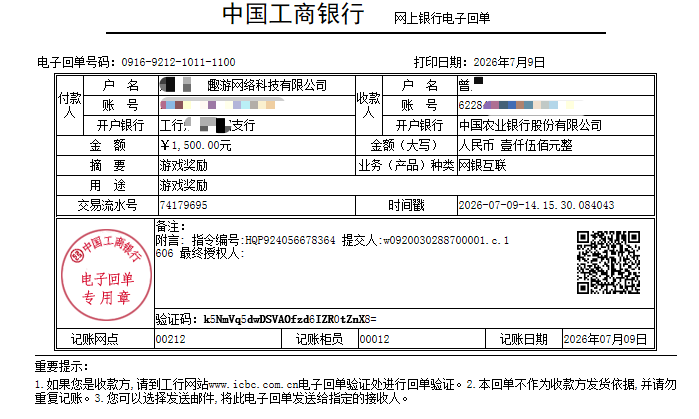Image resolution: width=699 pixels, height=419 pixels.
Task: Select amount ¥1,500.00元
Action: point(196,145)
